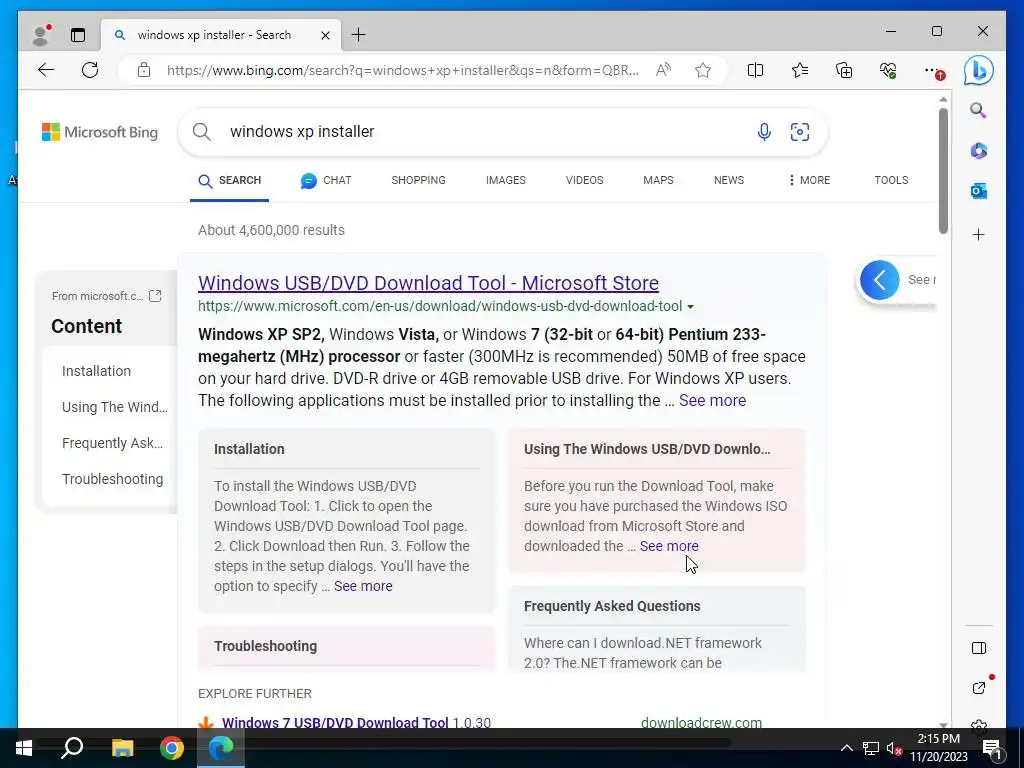The image size is (1024, 768).
Task: Click the muted volume tray icon
Action: click(894, 748)
